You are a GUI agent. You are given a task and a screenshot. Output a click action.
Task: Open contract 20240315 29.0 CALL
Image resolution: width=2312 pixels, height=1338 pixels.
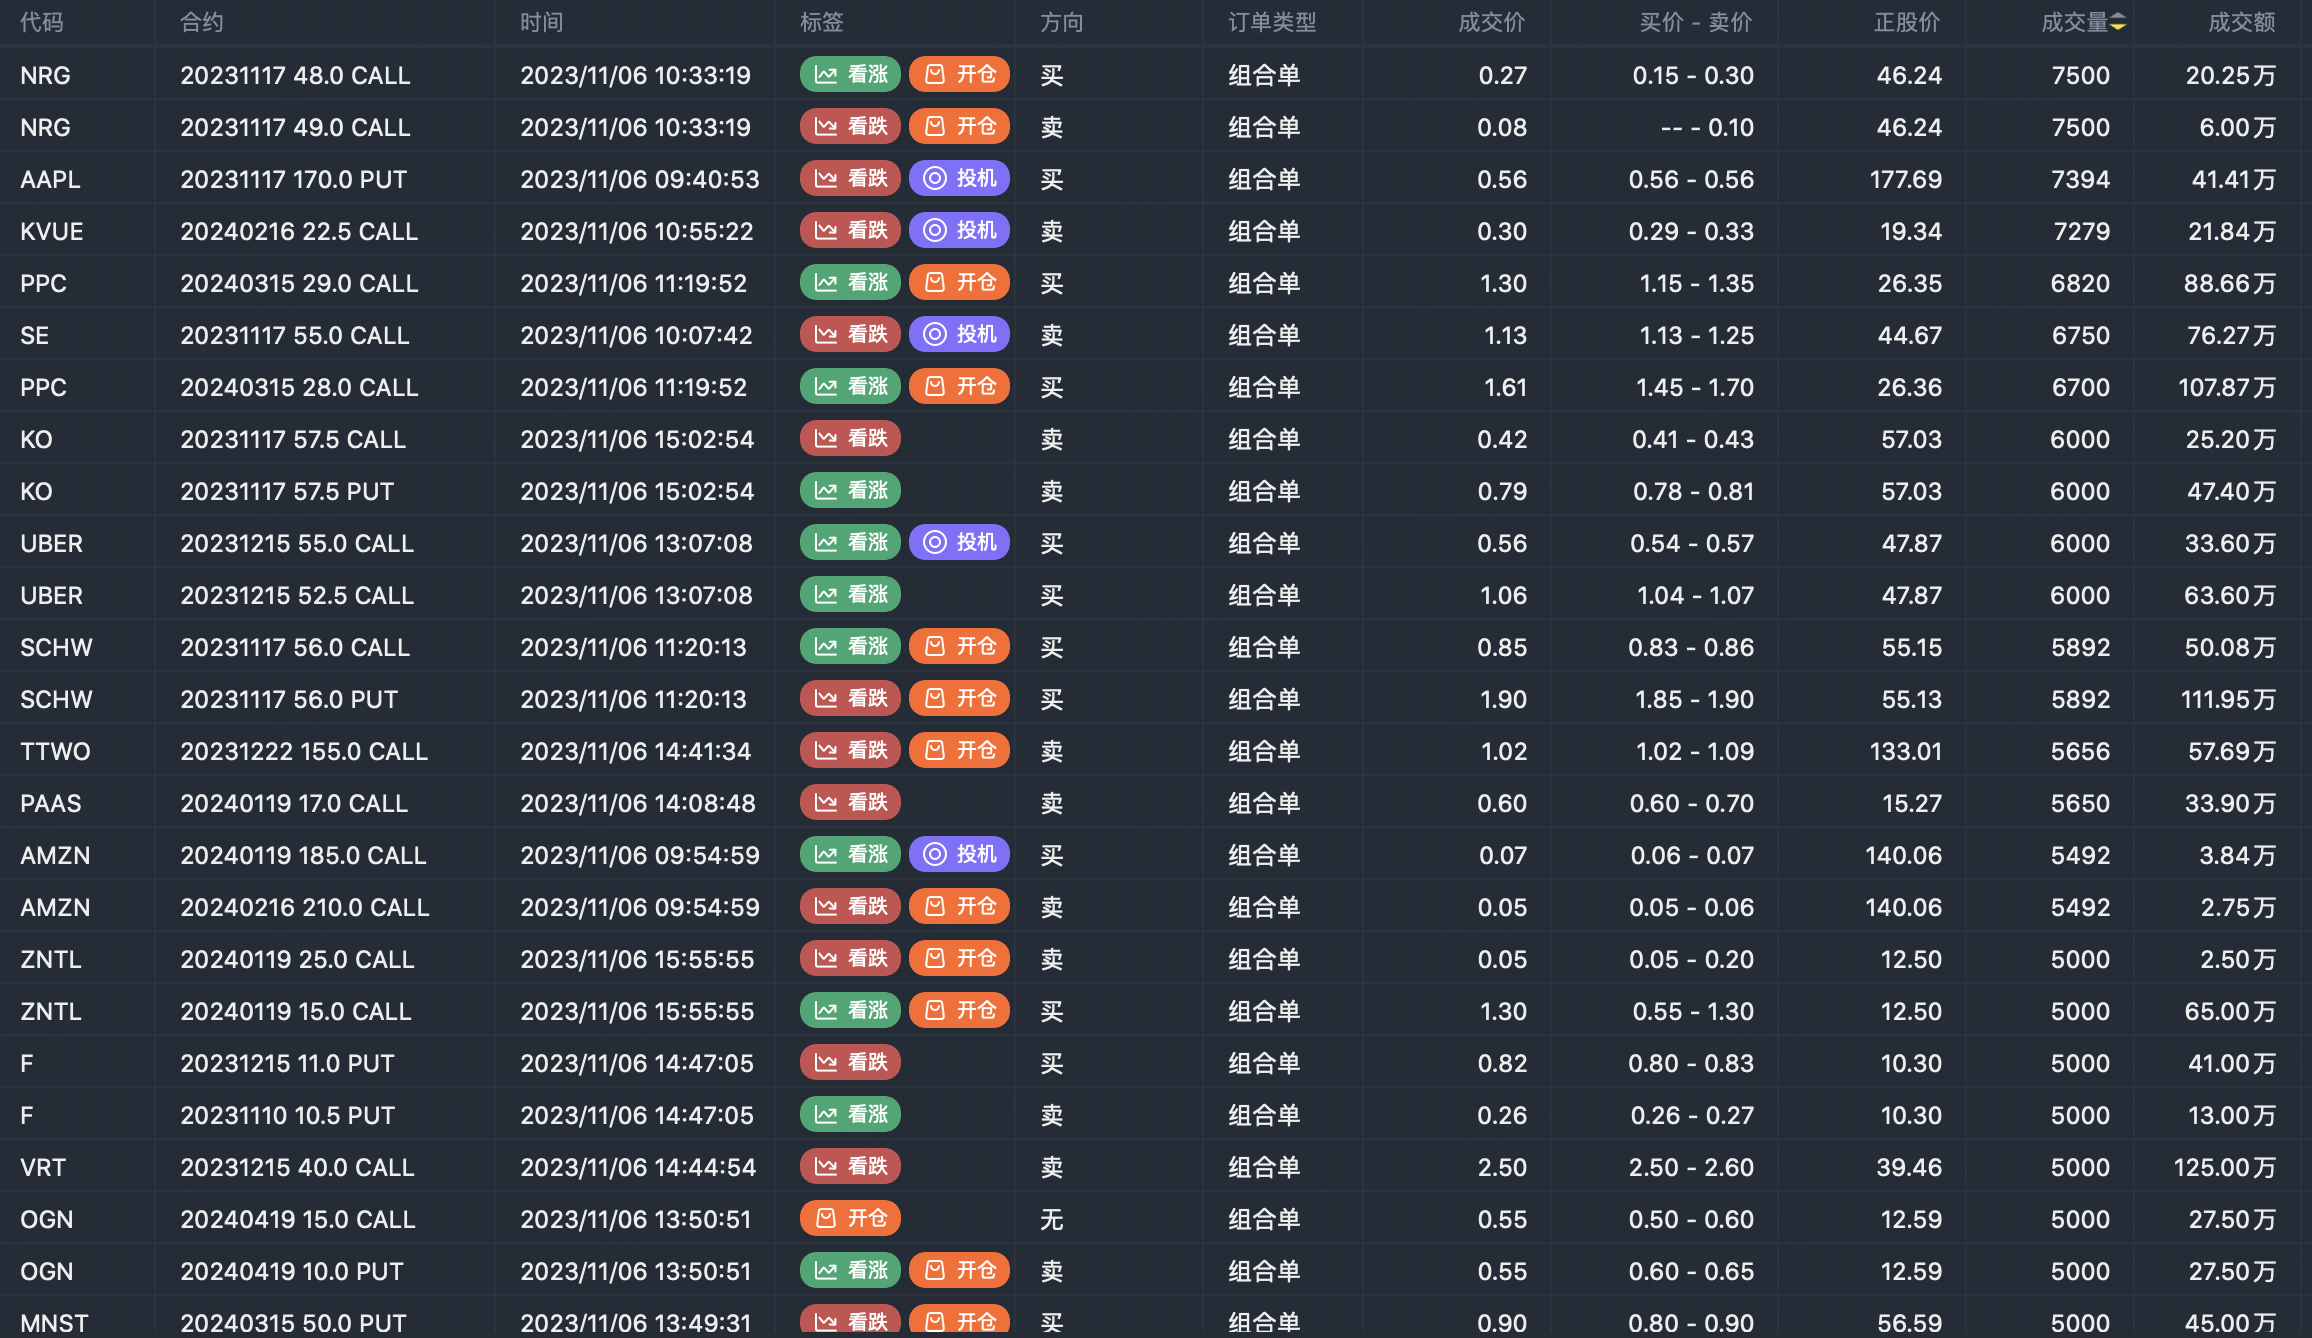(299, 284)
